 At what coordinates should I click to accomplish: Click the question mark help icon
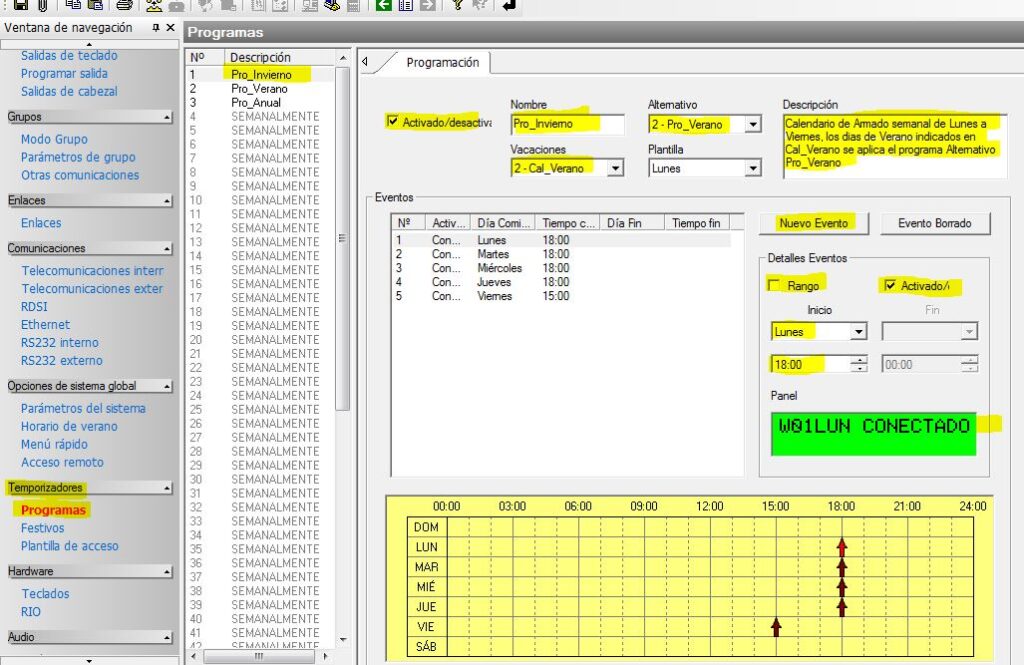pyautogui.click(x=457, y=5)
